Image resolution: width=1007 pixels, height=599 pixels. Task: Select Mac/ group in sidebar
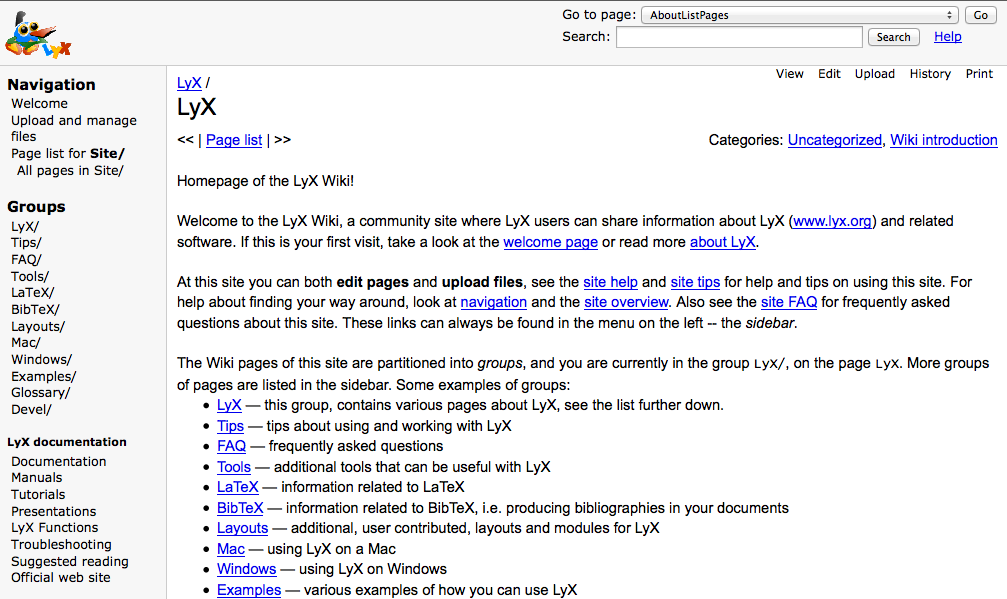tap(26, 343)
